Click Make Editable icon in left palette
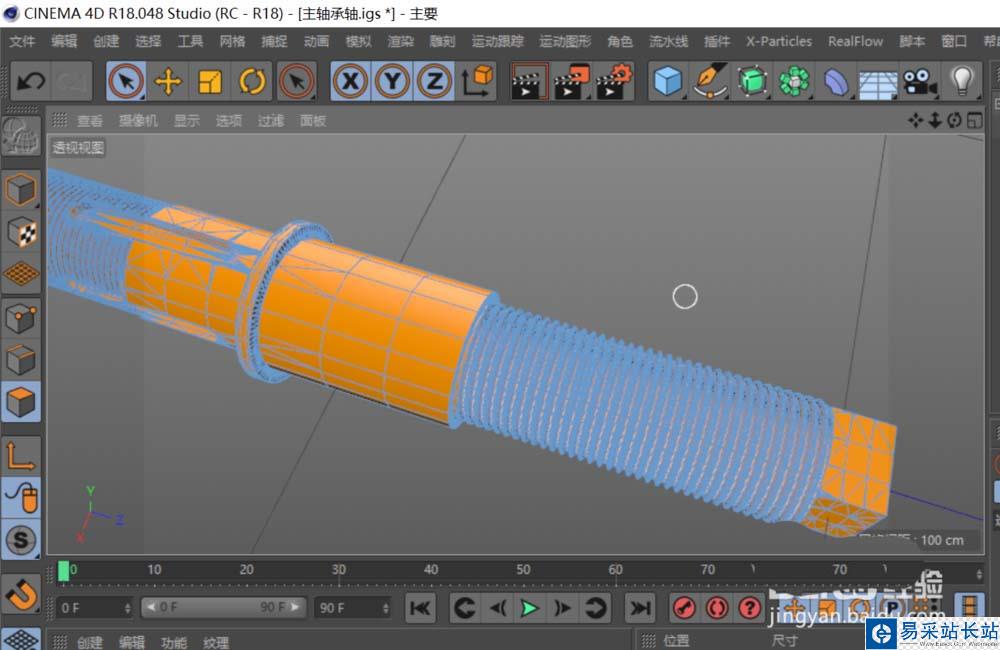 coord(21,136)
